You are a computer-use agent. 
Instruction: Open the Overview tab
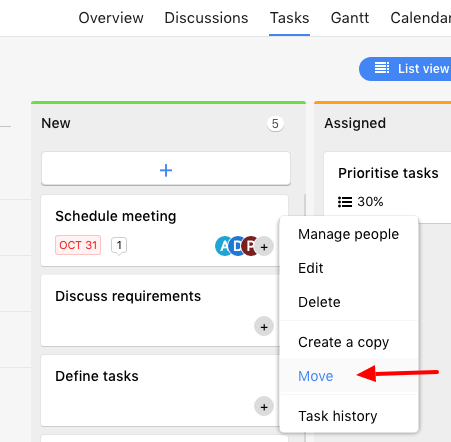point(111,18)
